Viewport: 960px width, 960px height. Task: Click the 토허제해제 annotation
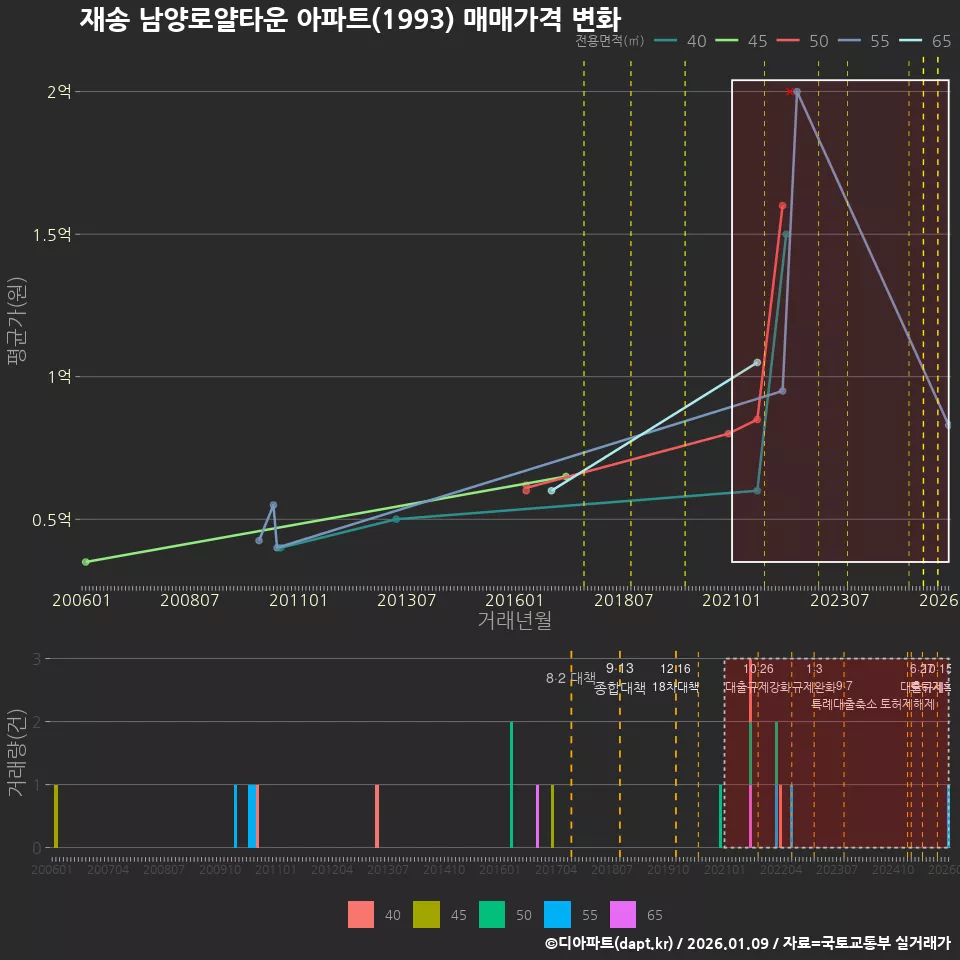[907, 703]
